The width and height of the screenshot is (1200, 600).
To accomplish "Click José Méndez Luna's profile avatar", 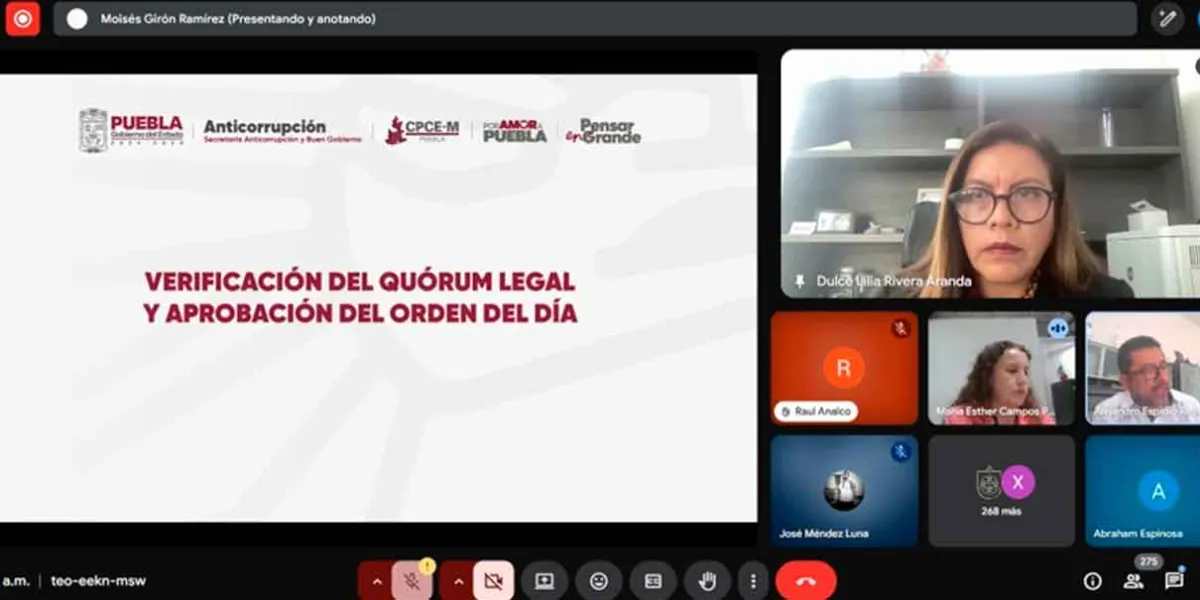I will tap(844, 489).
